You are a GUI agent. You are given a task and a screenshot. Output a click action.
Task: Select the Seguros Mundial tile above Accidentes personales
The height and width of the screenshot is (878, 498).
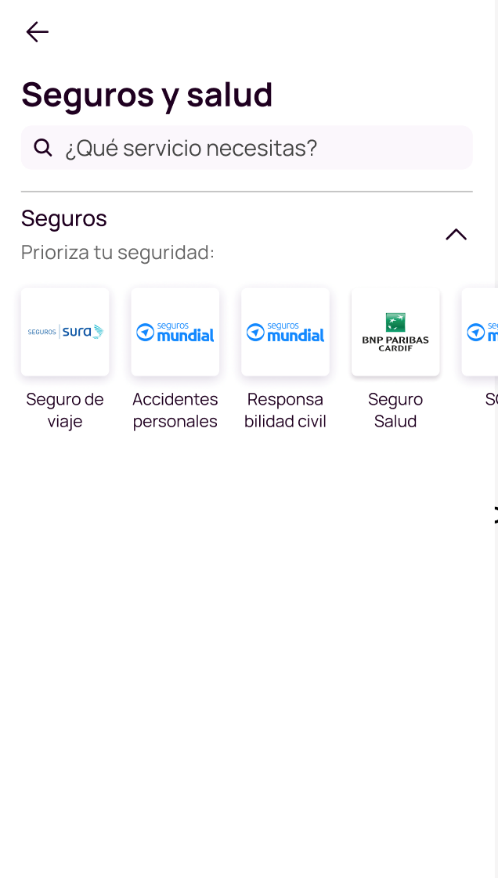[x=175, y=331]
